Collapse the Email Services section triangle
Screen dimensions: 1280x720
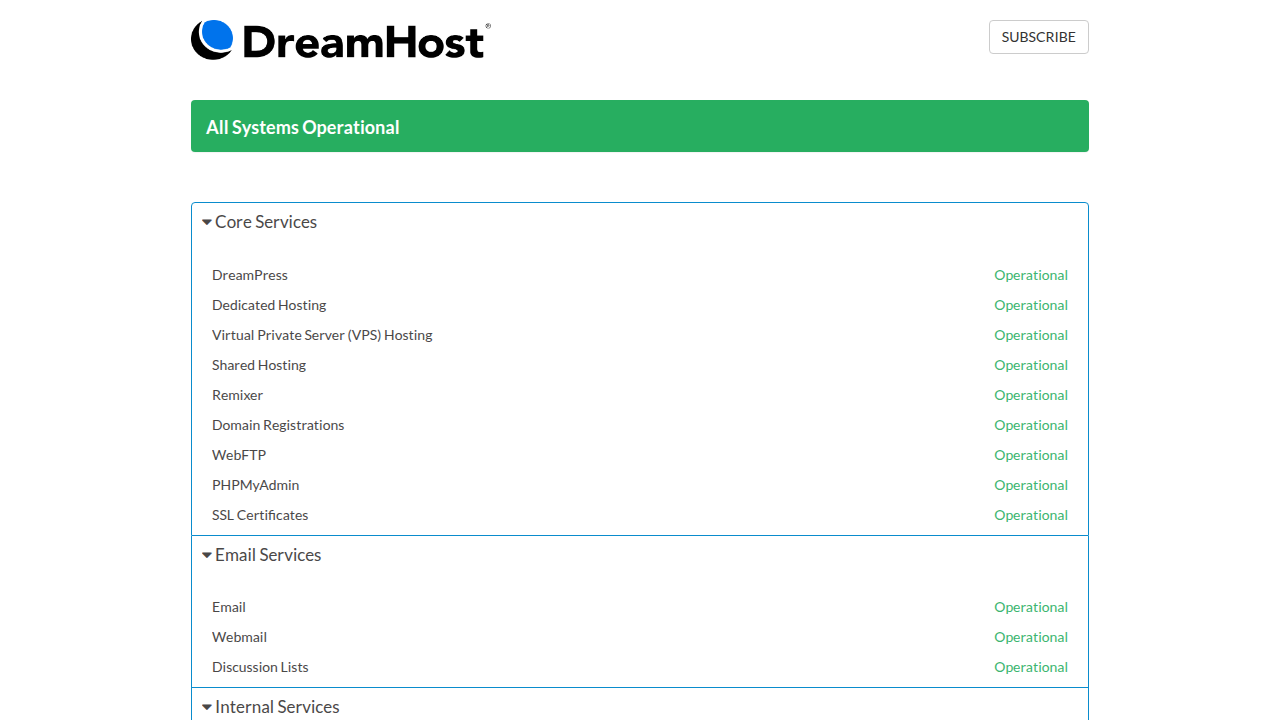tap(206, 554)
